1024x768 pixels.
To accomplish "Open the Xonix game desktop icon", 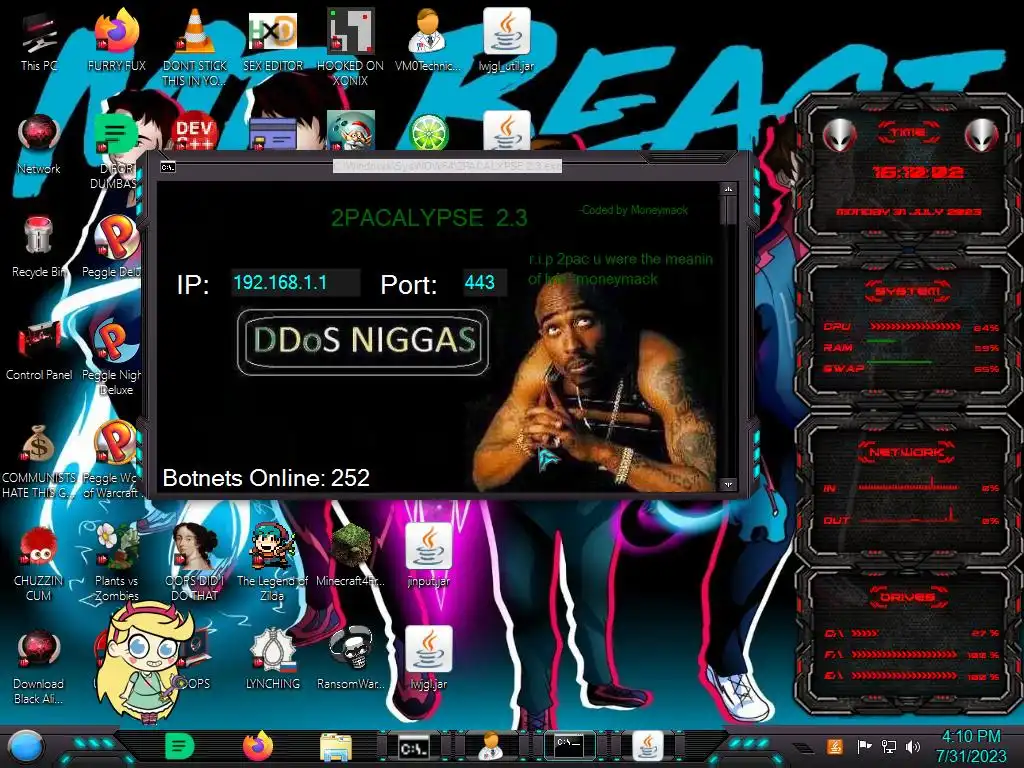I will [x=350, y=47].
